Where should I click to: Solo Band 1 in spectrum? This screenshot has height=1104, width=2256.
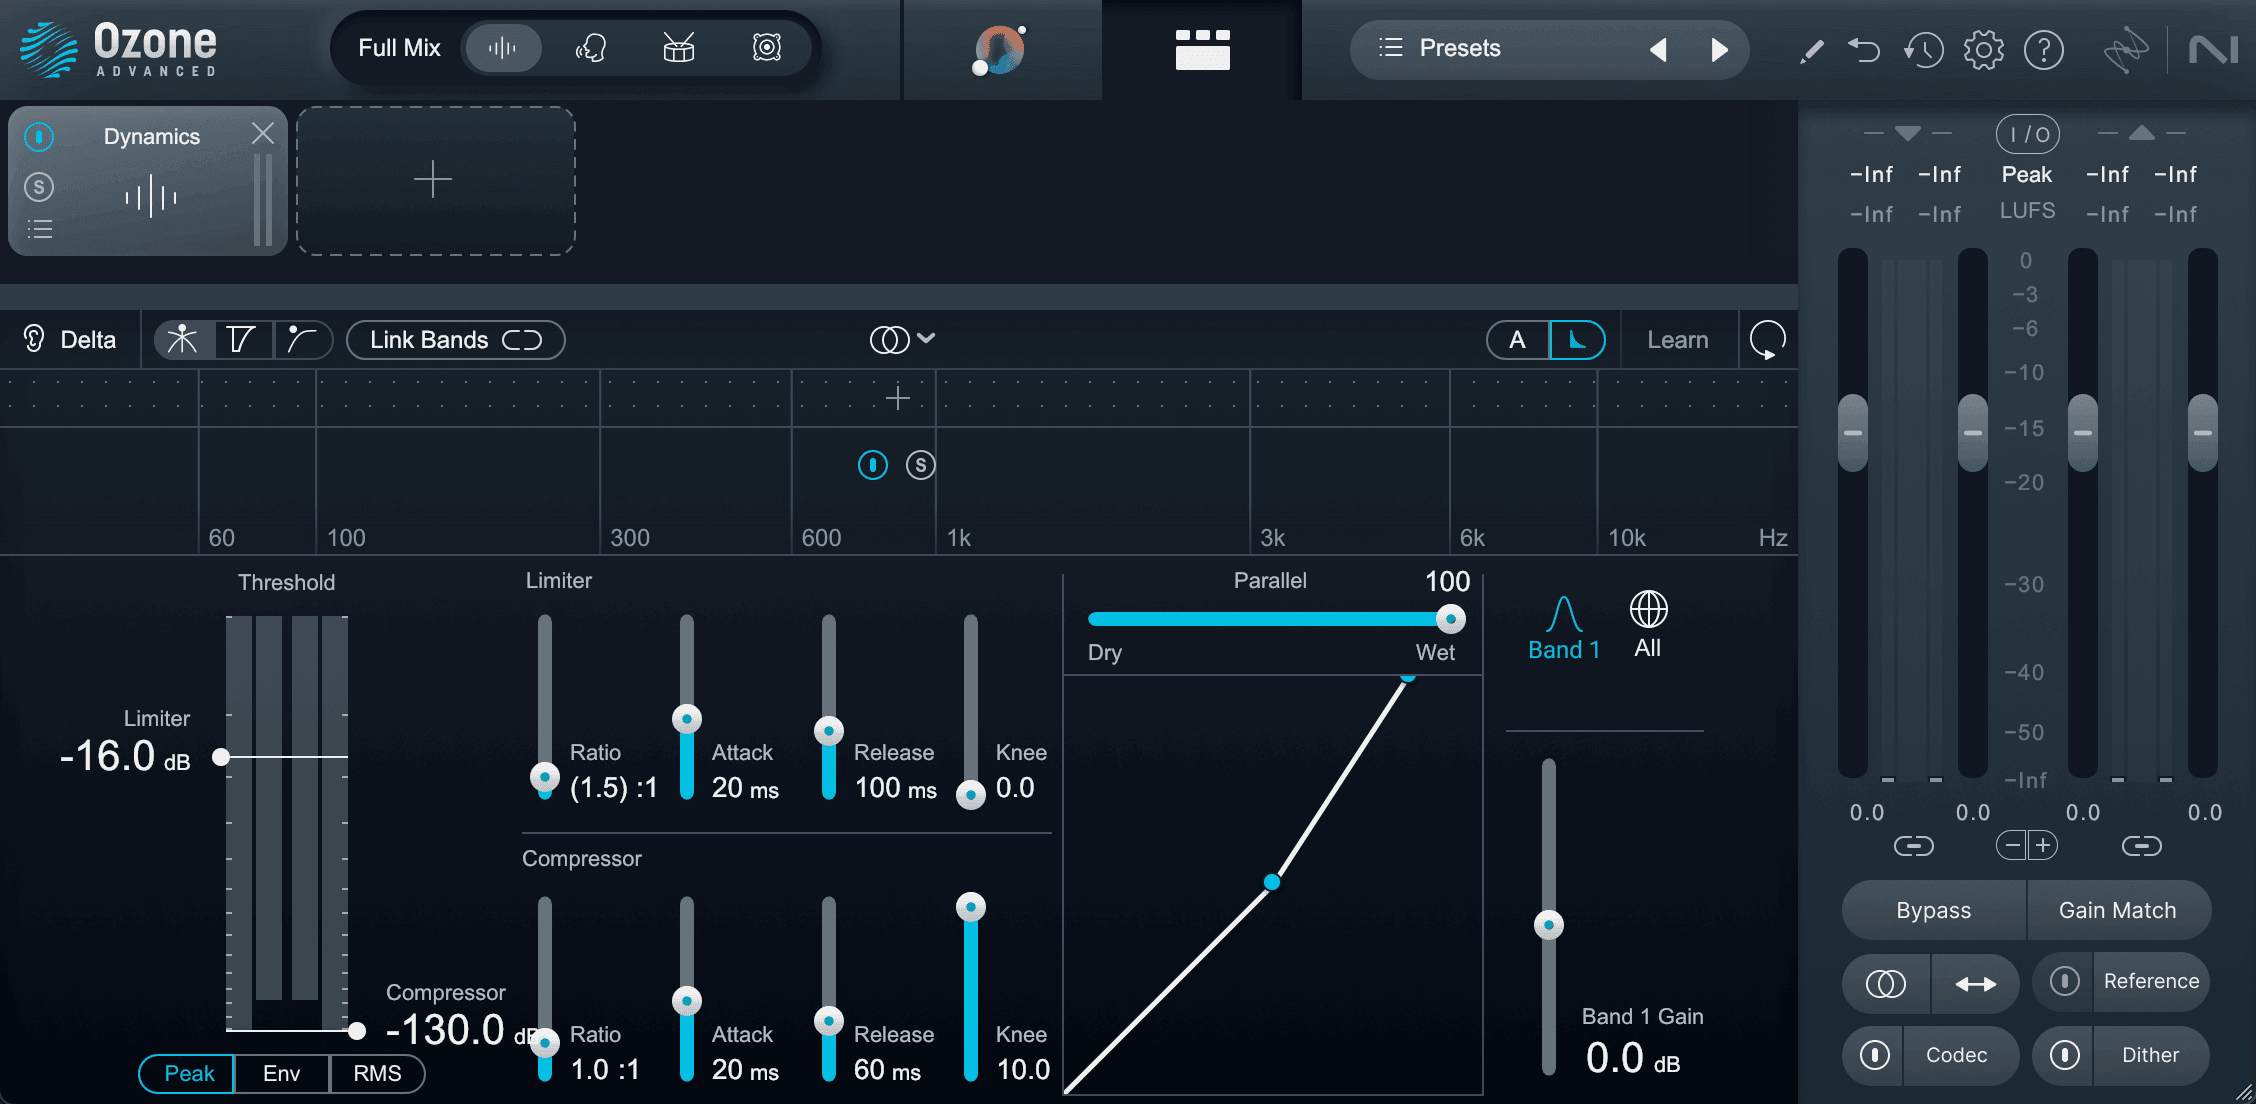point(921,465)
